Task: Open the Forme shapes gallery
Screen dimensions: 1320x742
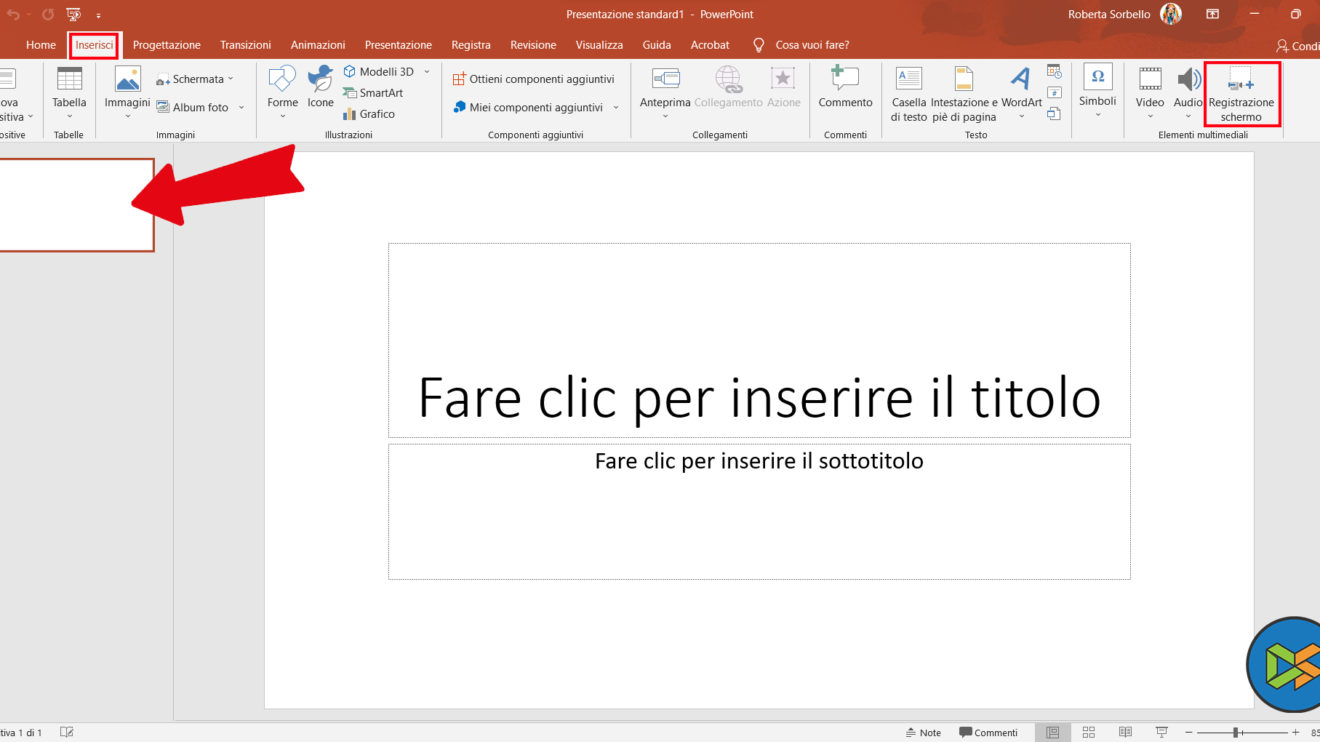Action: point(282,80)
